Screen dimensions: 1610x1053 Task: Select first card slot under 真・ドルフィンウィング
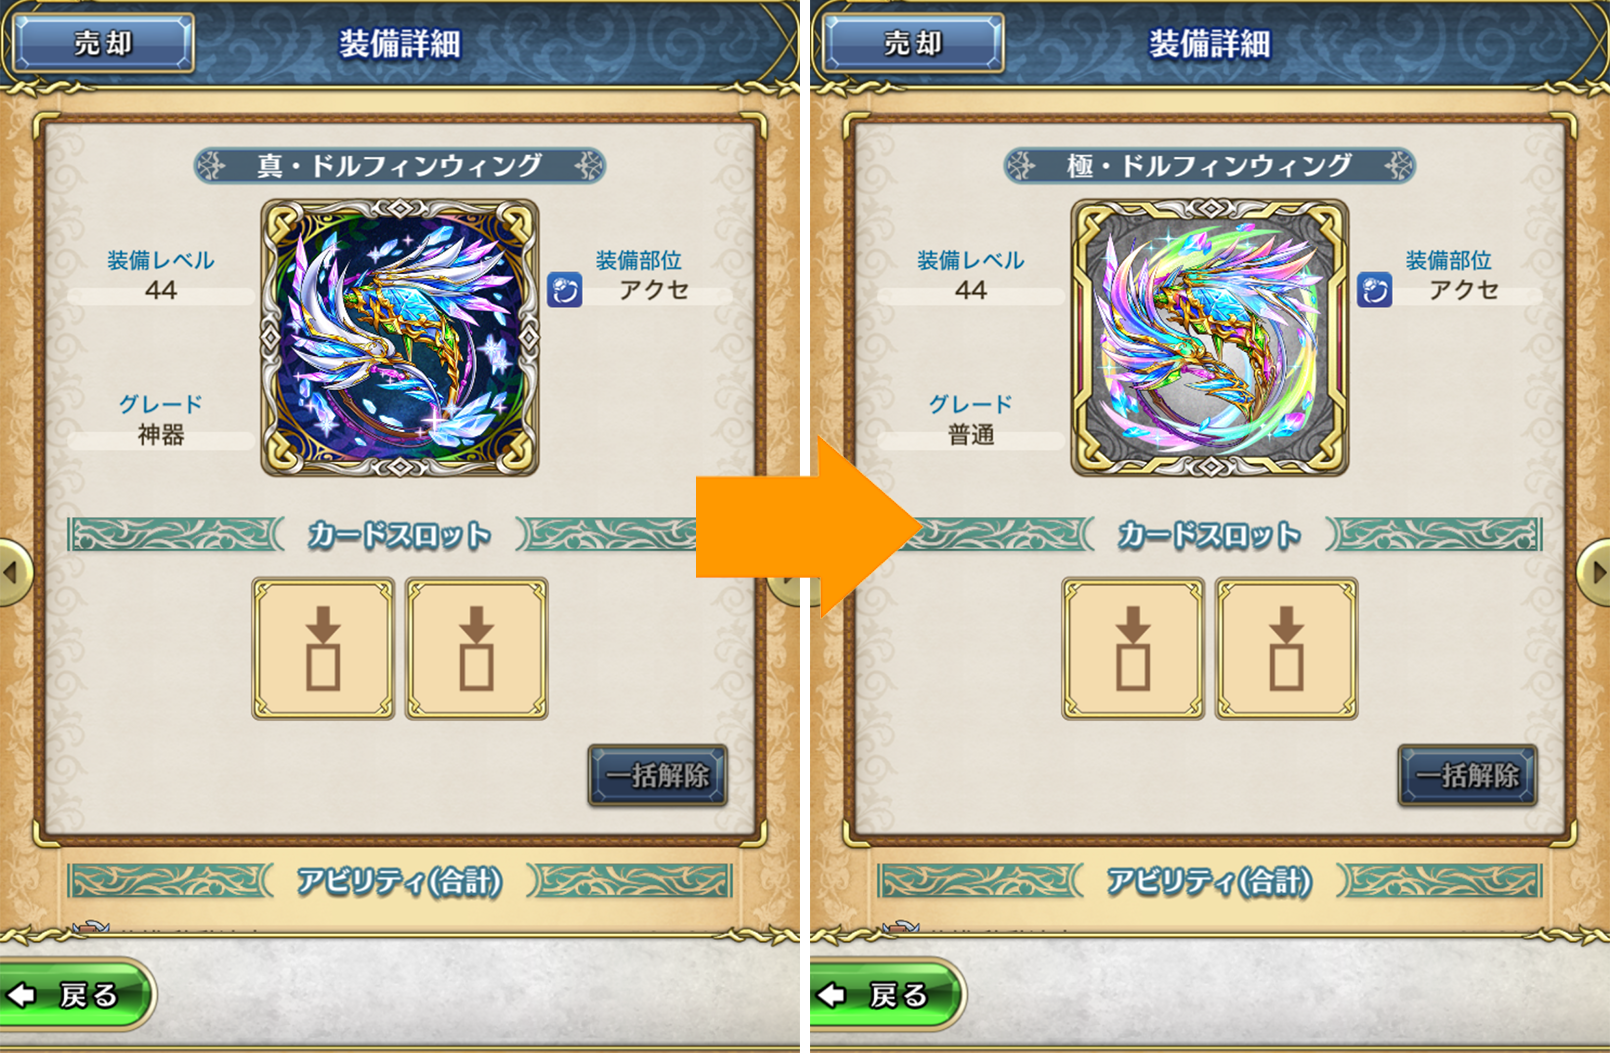(323, 648)
